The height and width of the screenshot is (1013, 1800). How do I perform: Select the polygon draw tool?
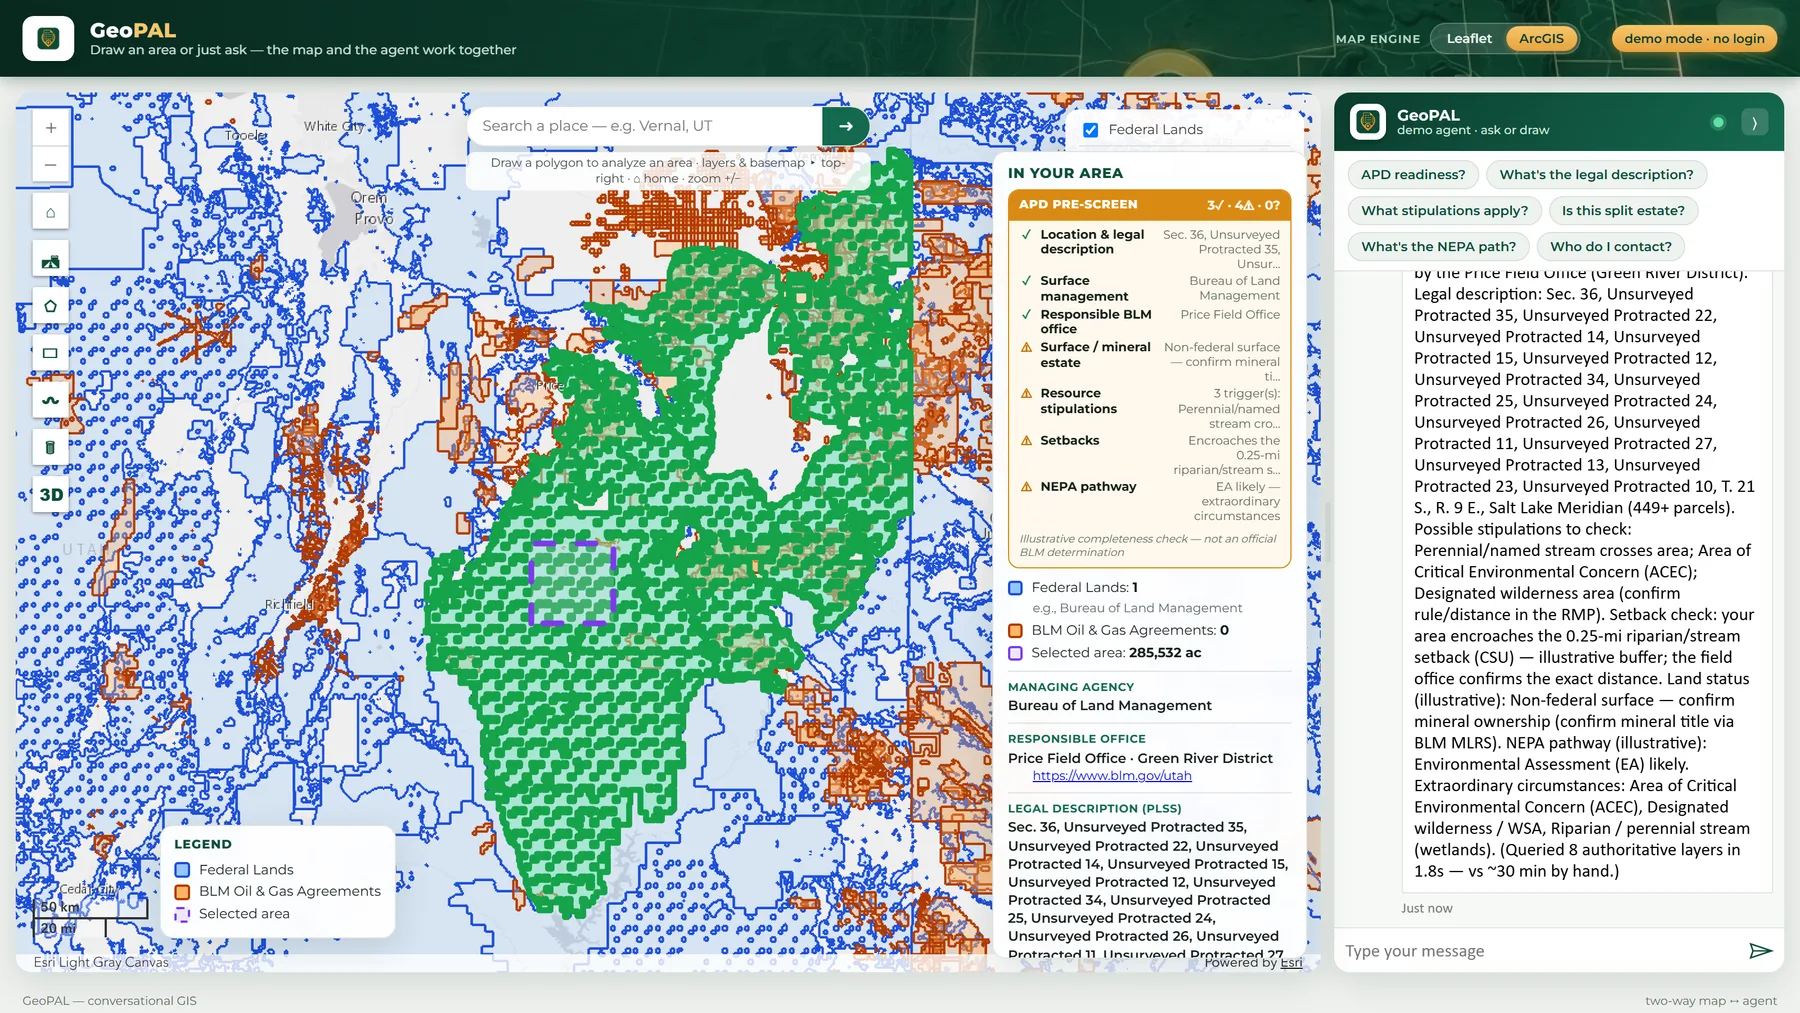(x=51, y=306)
